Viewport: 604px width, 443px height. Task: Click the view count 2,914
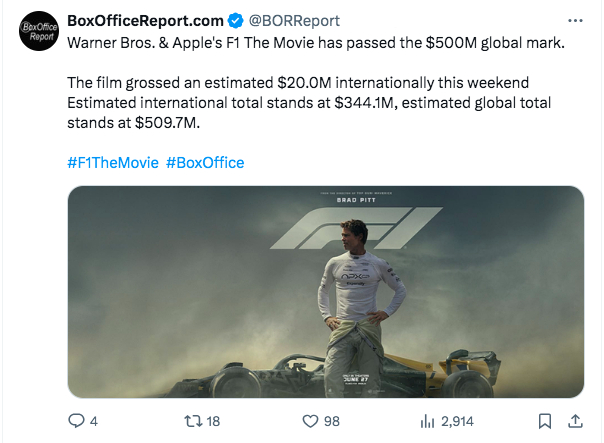pyautogui.click(x=457, y=421)
